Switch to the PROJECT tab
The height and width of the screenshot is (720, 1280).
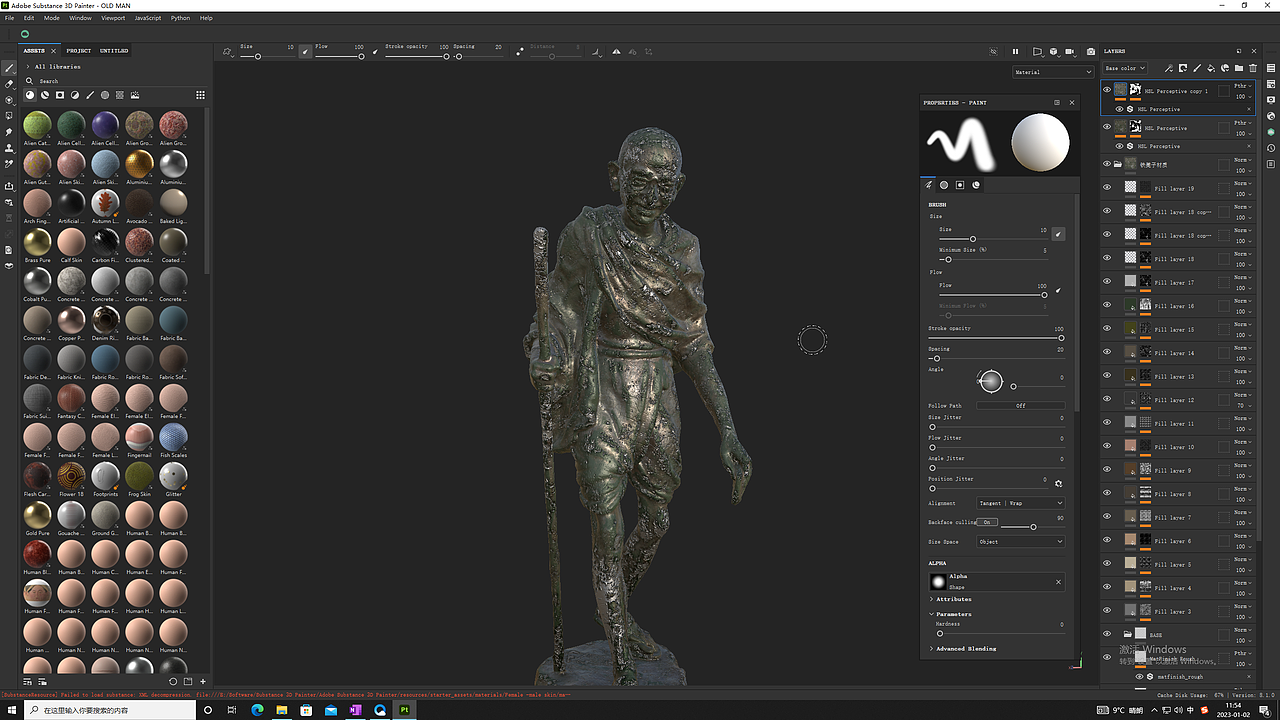(x=78, y=50)
